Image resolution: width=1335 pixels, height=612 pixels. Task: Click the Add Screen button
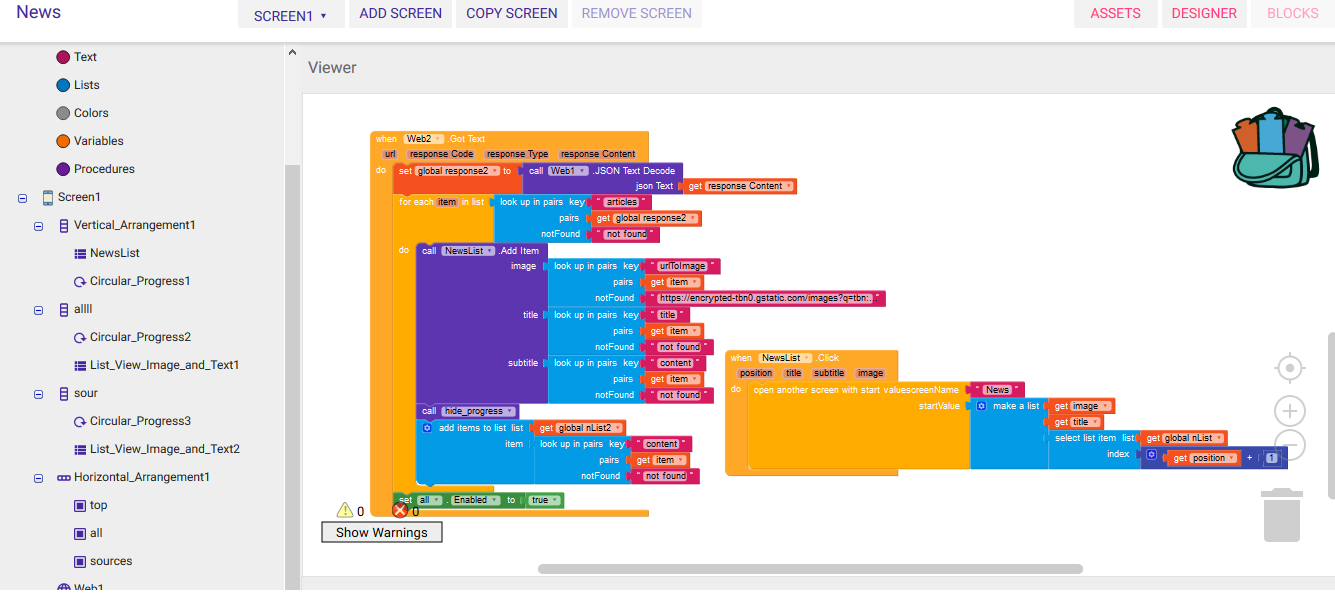coord(400,14)
